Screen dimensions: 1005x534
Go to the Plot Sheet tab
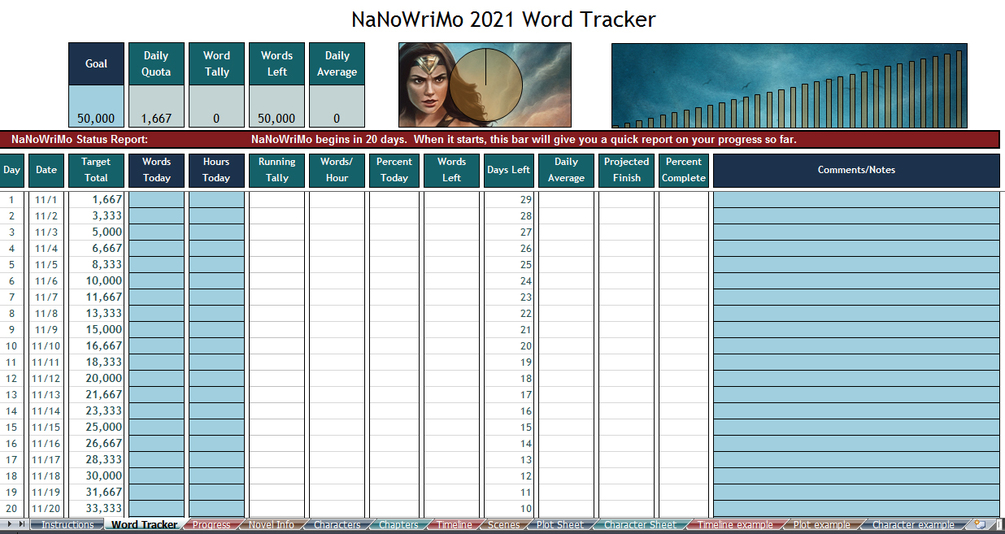(x=560, y=524)
